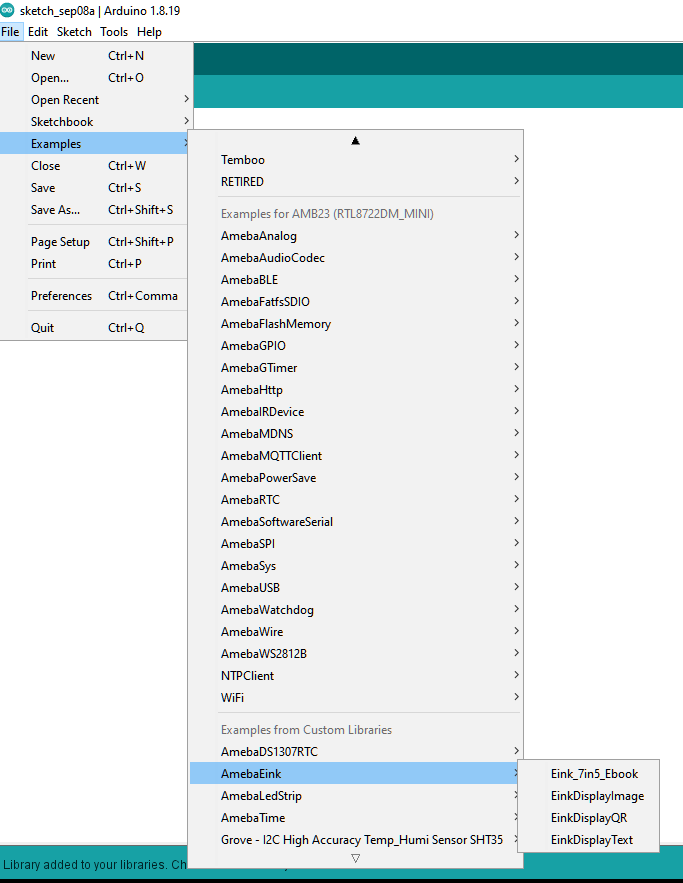Image resolution: width=683 pixels, height=883 pixels.
Task: Click Save in the File menu
Action: (94, 188)
